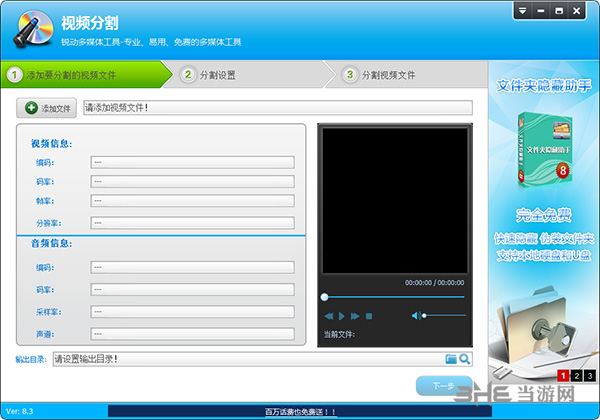Select ad banner page 2

(x=576, y=376)
